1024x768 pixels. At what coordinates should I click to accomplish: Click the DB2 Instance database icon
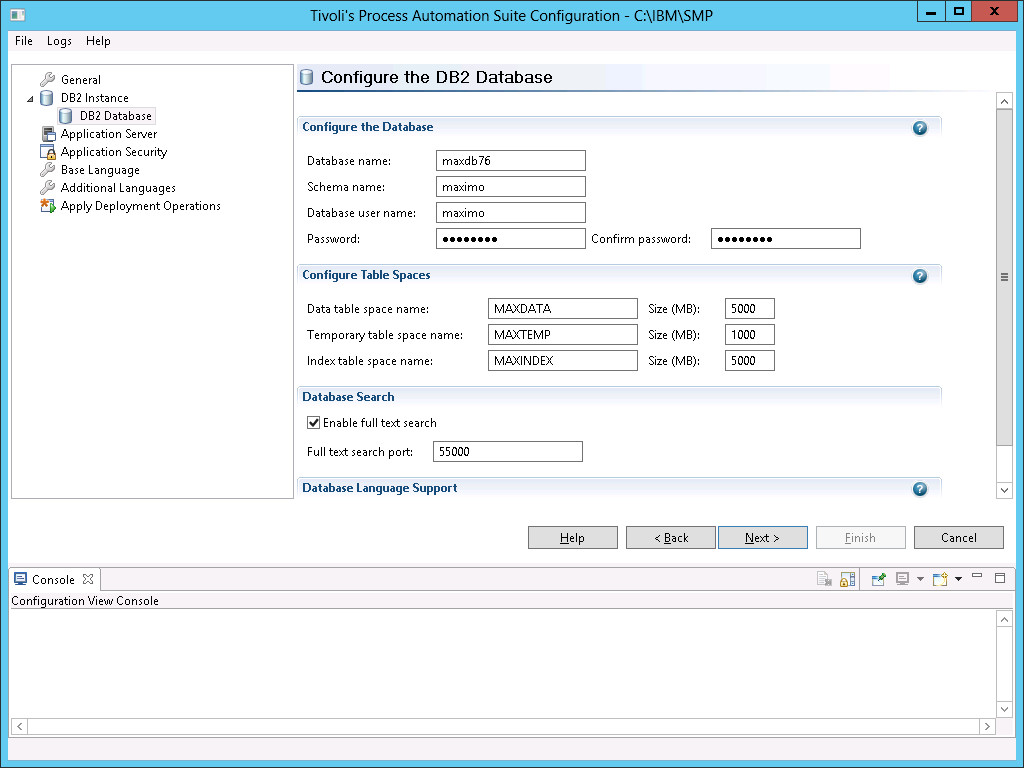[45, 97]
